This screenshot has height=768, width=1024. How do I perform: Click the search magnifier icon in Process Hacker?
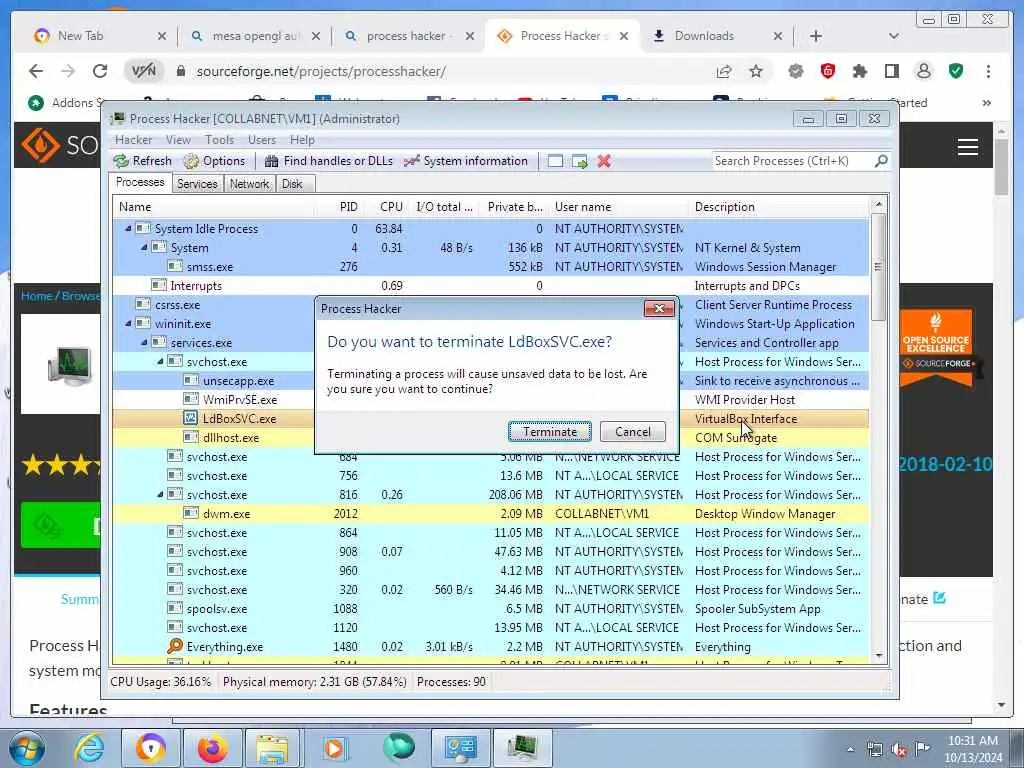tap(881, 161)
